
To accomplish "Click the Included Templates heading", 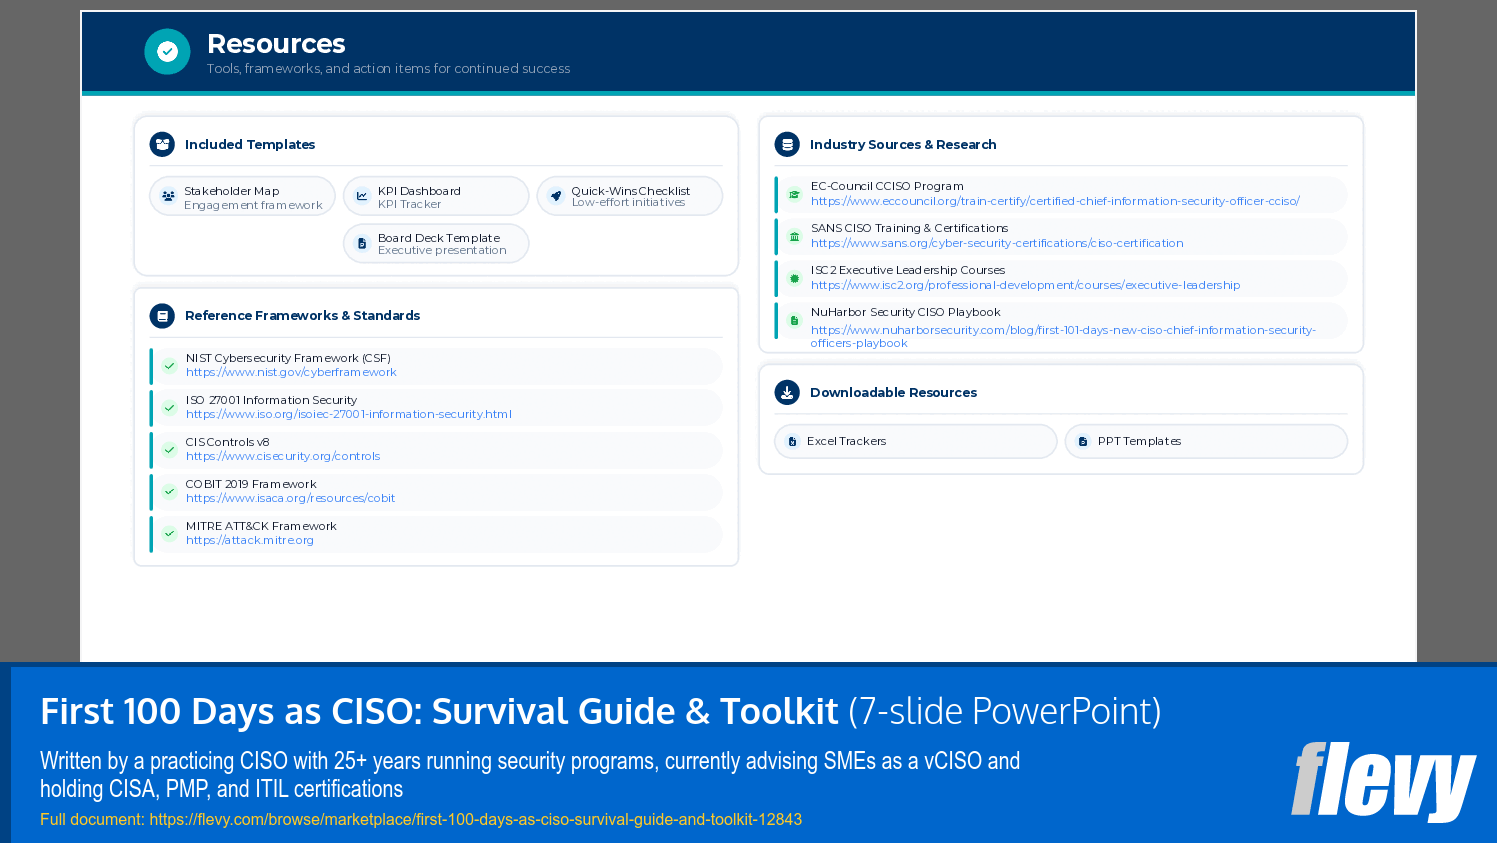I will click(x=250, y=144).
